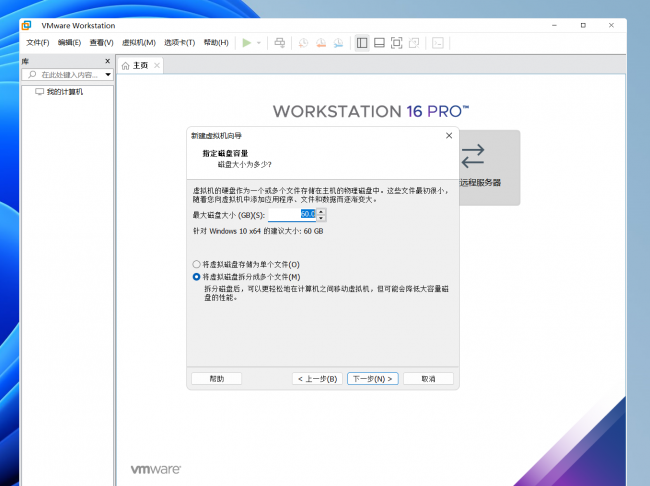Click the 下一步(N) next button
The image size is (650, 486).
373,379
